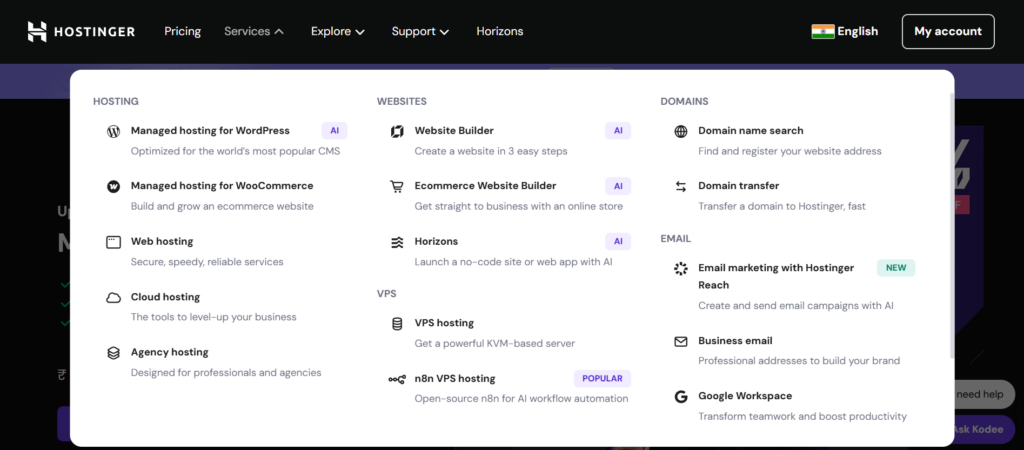Click the POPULAR badge on n8n VPS hosting

point(602,379)
